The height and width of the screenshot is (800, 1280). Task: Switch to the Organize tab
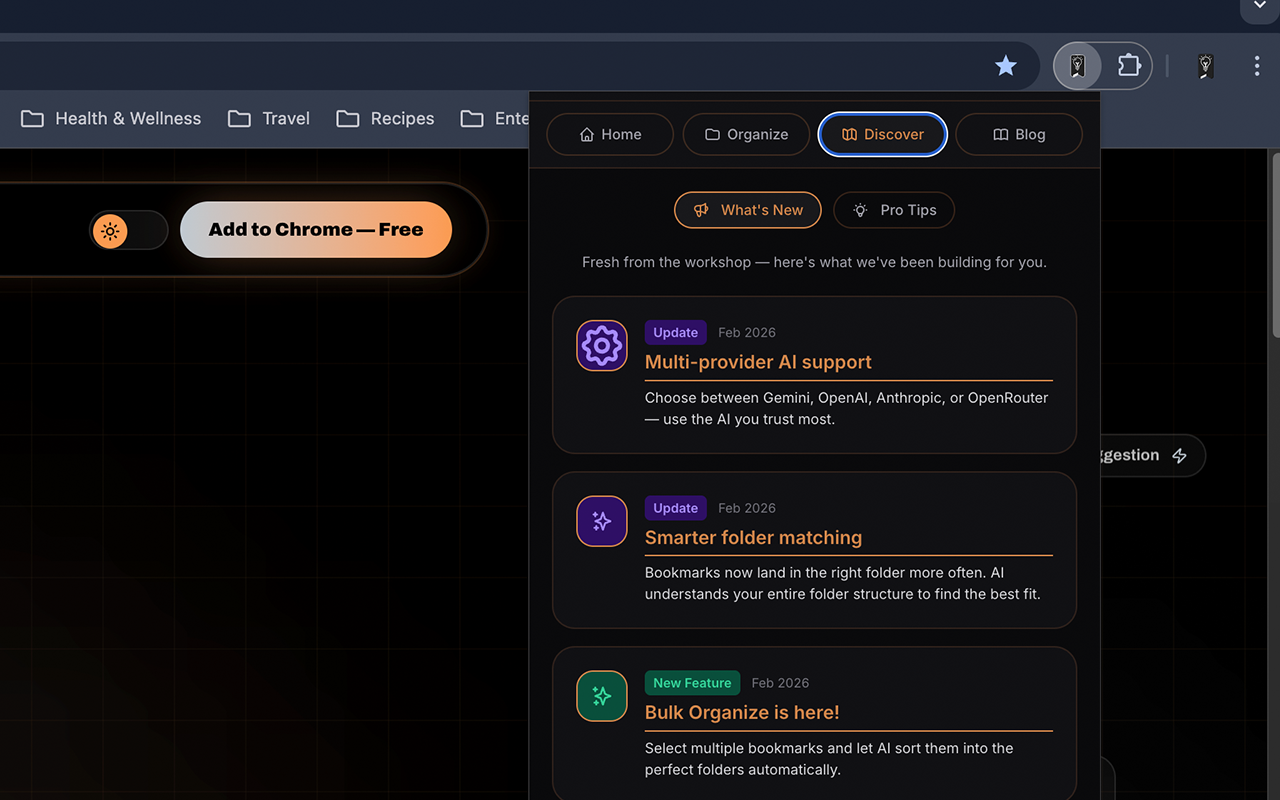coord(746,134)
